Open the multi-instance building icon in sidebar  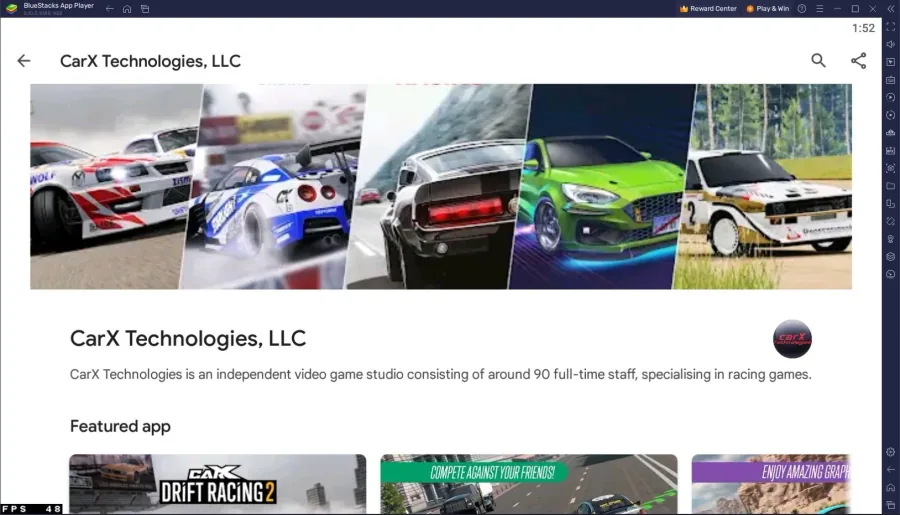pos(890,133)
